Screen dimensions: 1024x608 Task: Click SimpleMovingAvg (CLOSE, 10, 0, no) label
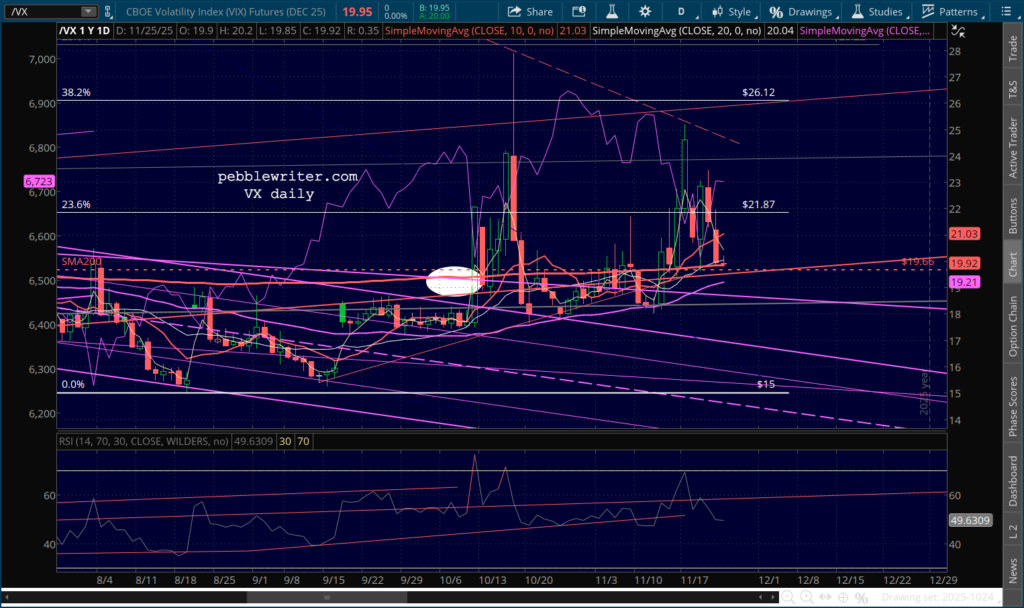pos(469,31)
